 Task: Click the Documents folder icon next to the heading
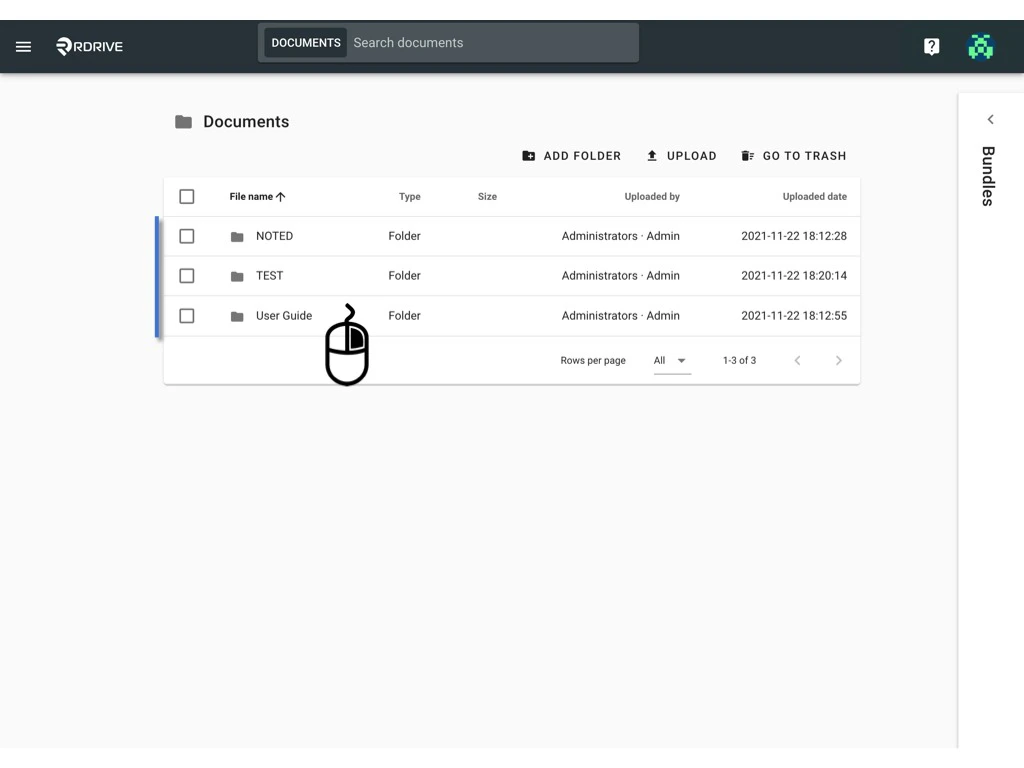[x=184, y=121]
